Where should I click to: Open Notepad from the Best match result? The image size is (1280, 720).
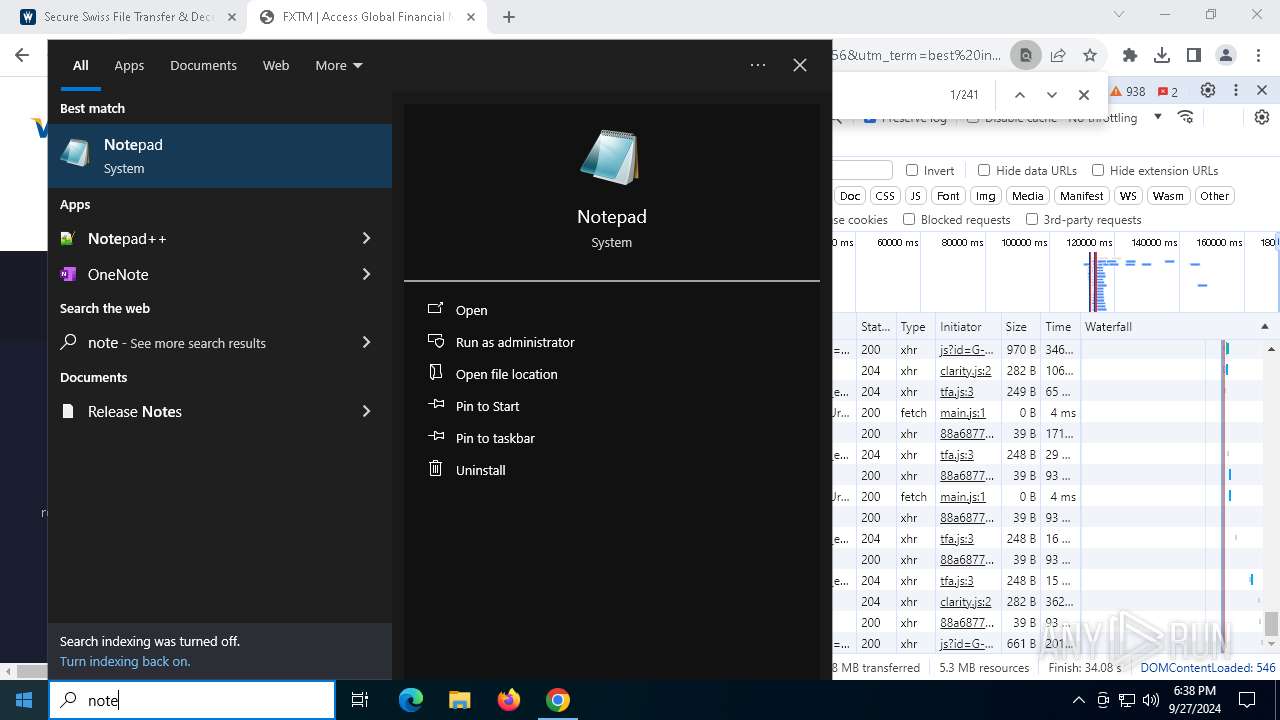click(x=220, y=156)
